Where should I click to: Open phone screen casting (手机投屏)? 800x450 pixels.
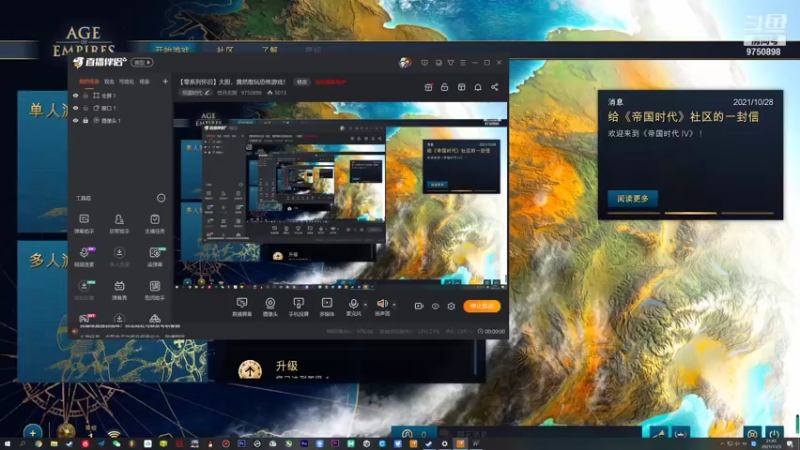point(298,307)
